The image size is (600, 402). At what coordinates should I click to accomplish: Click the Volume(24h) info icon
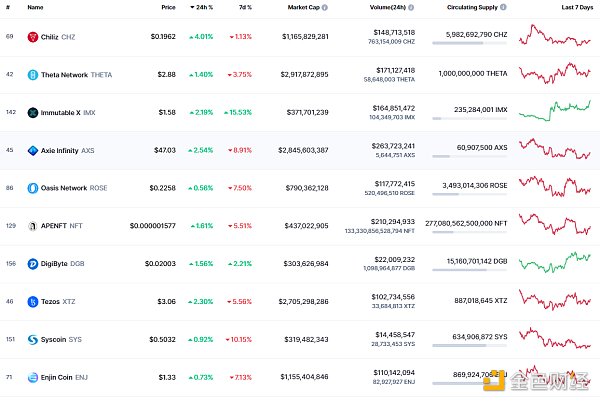(411, 7)
